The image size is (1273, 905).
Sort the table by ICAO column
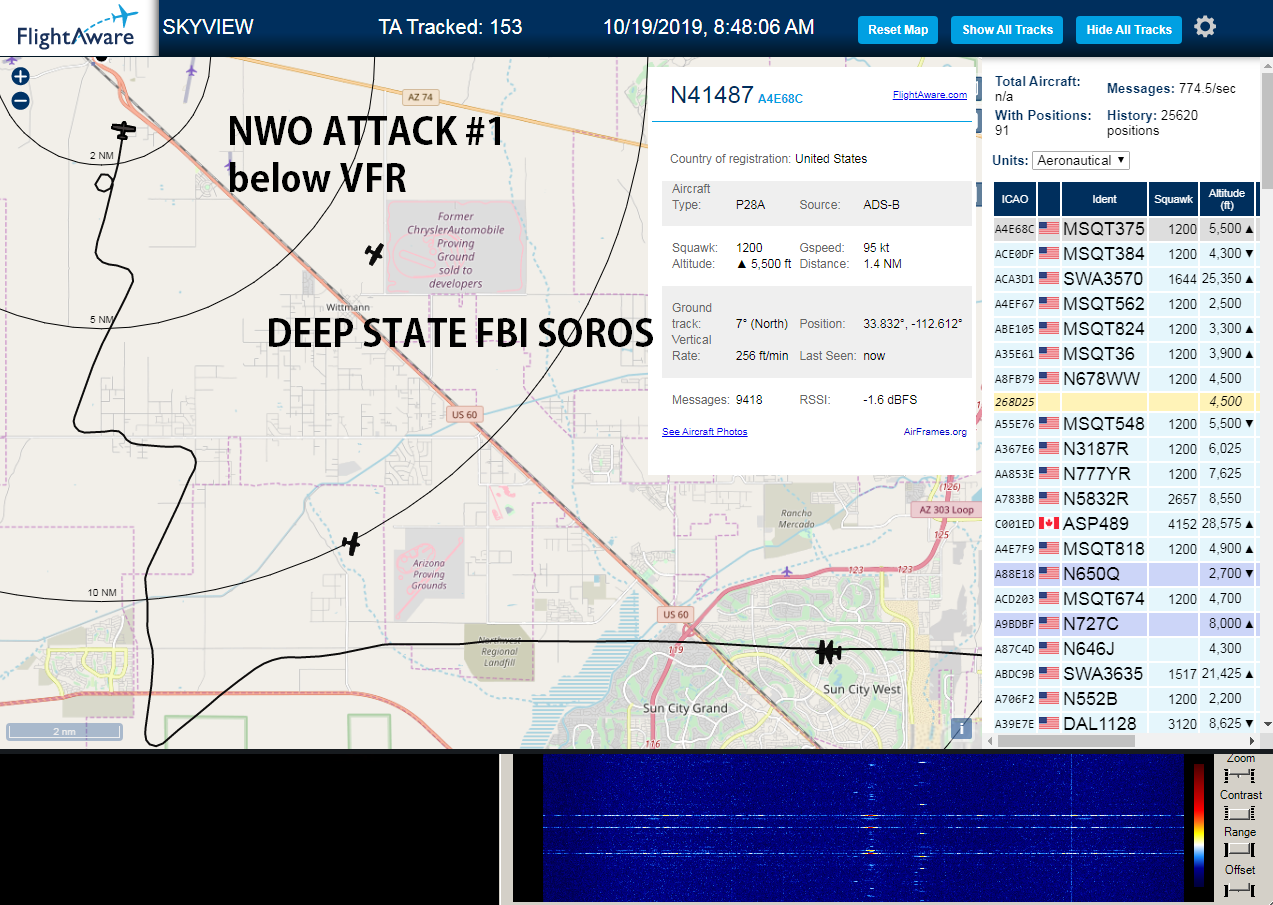[x=1015, y=199]
